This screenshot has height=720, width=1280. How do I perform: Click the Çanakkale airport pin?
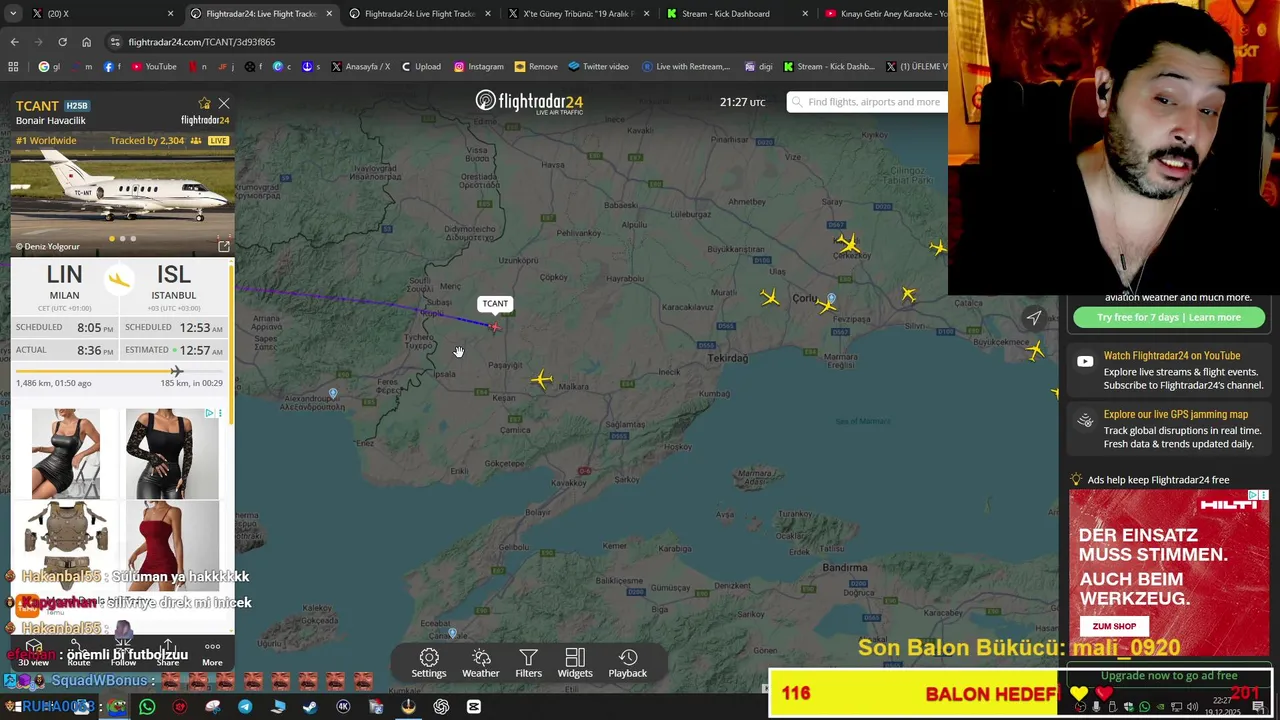(x=452, y=633)
